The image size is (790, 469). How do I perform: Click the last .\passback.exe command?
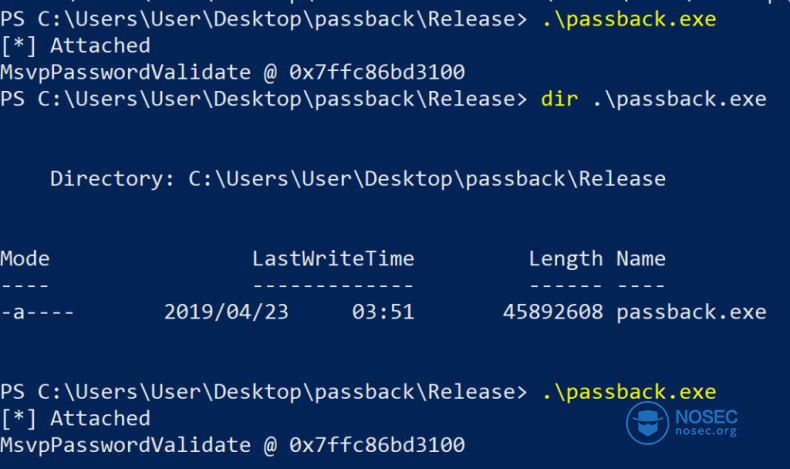[629, 392]
